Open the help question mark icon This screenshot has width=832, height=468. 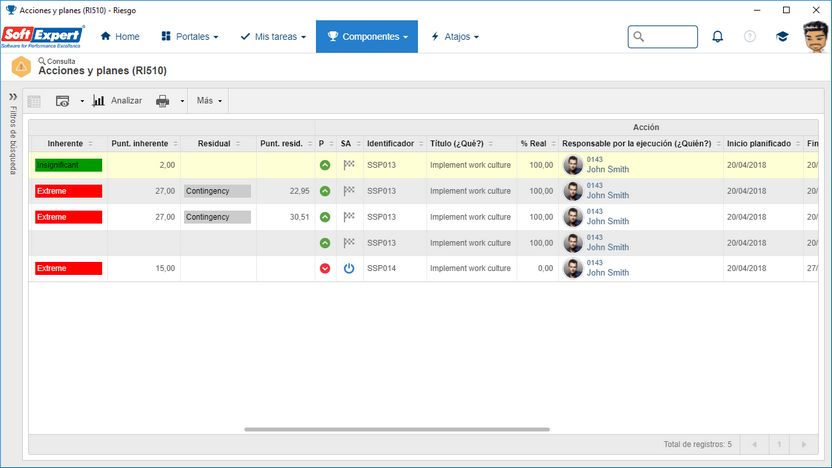click(x=750, y=37)
